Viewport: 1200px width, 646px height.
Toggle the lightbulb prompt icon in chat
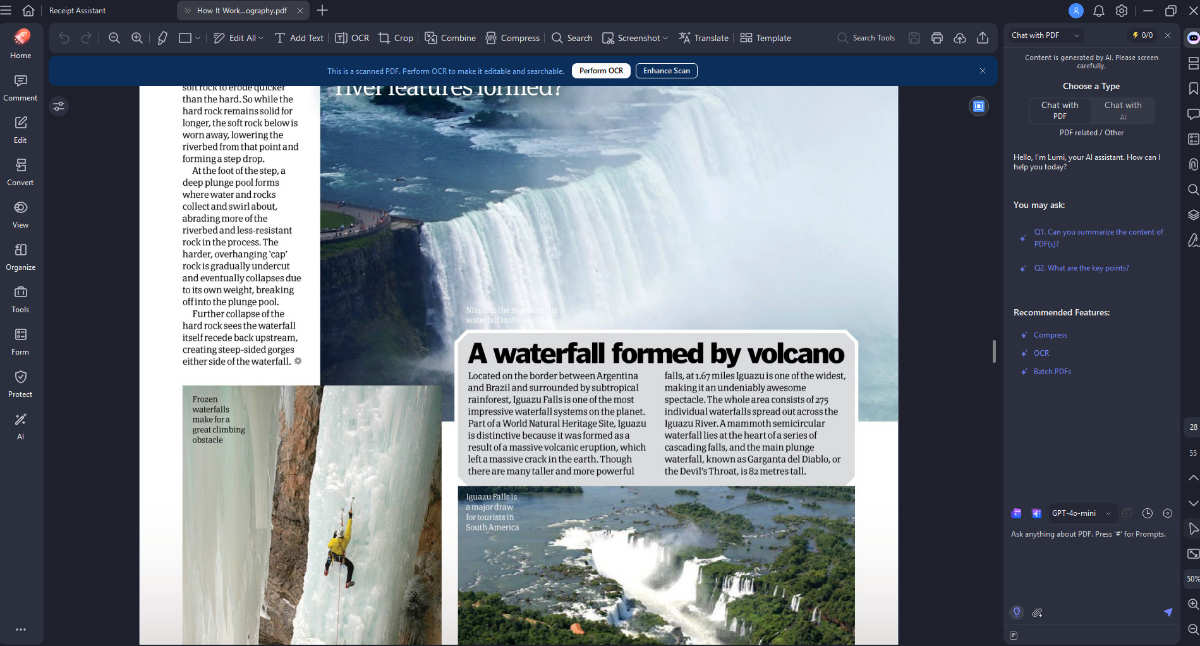pos(1017,612)
